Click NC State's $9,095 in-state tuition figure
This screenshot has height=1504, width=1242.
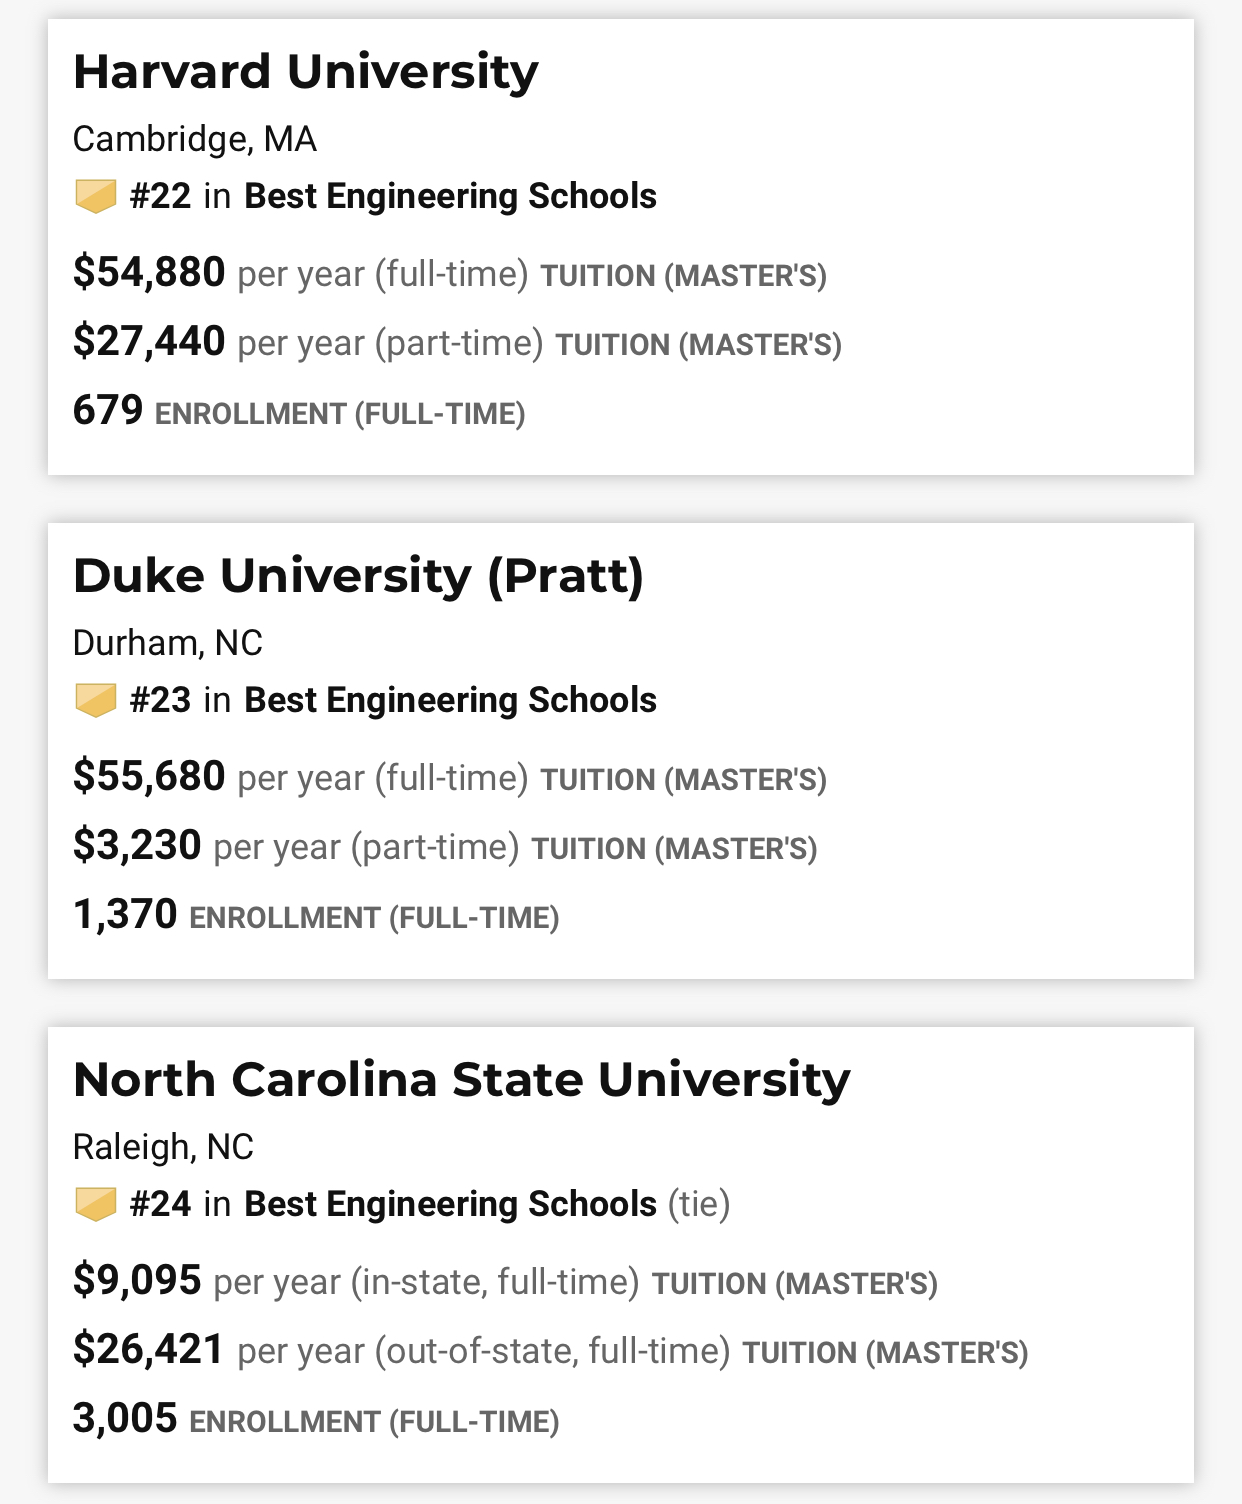[137, 1280]
